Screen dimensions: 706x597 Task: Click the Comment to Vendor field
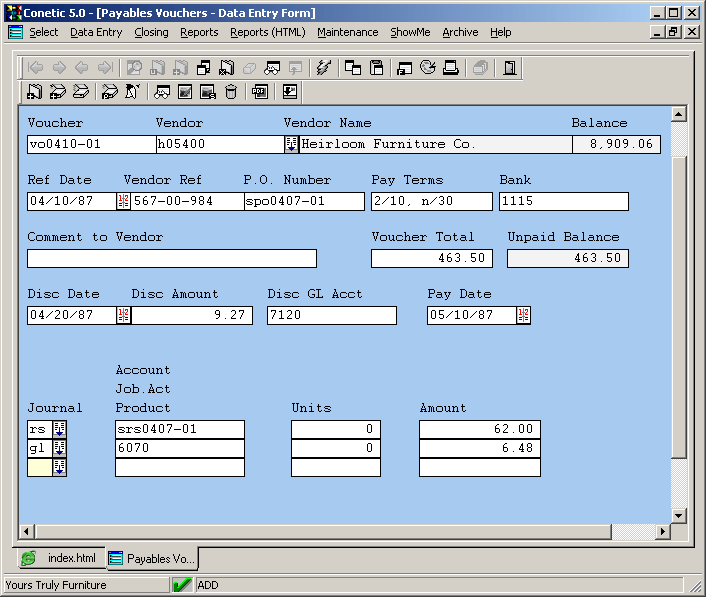(172, 259)
